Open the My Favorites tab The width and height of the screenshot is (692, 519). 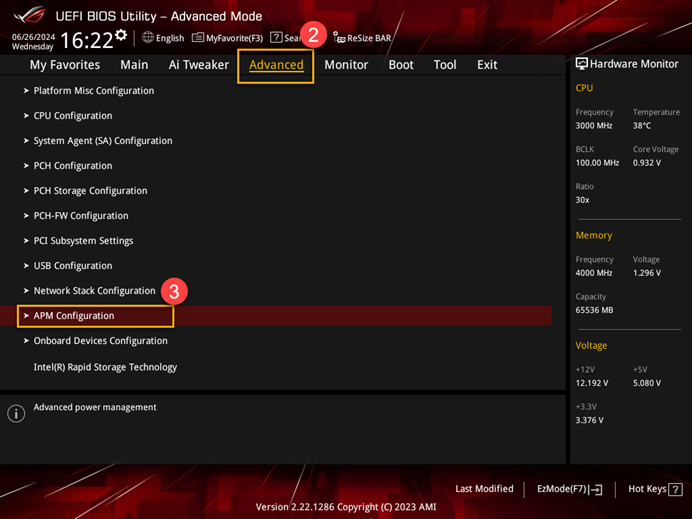pyautogui.click(x=65, y=65)
